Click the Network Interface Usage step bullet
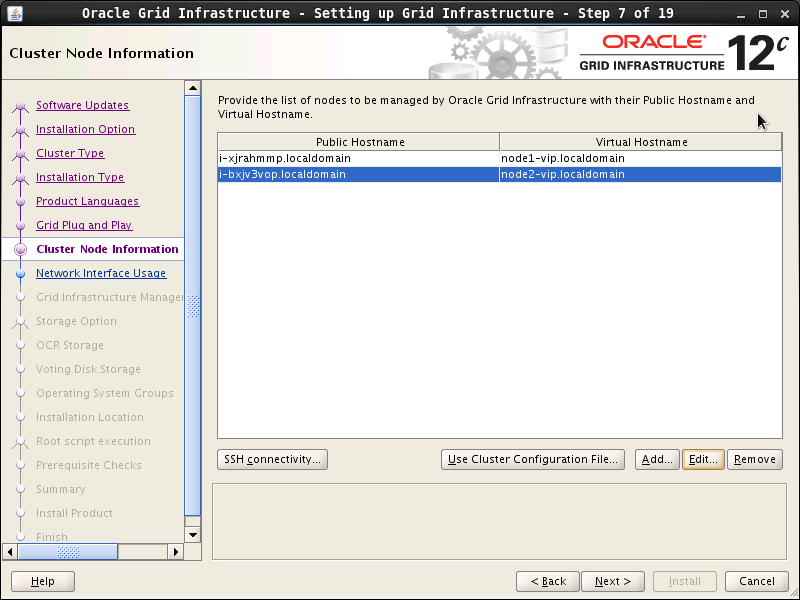The width and height of the screenshot is (800, 600). tap(20, 273)
